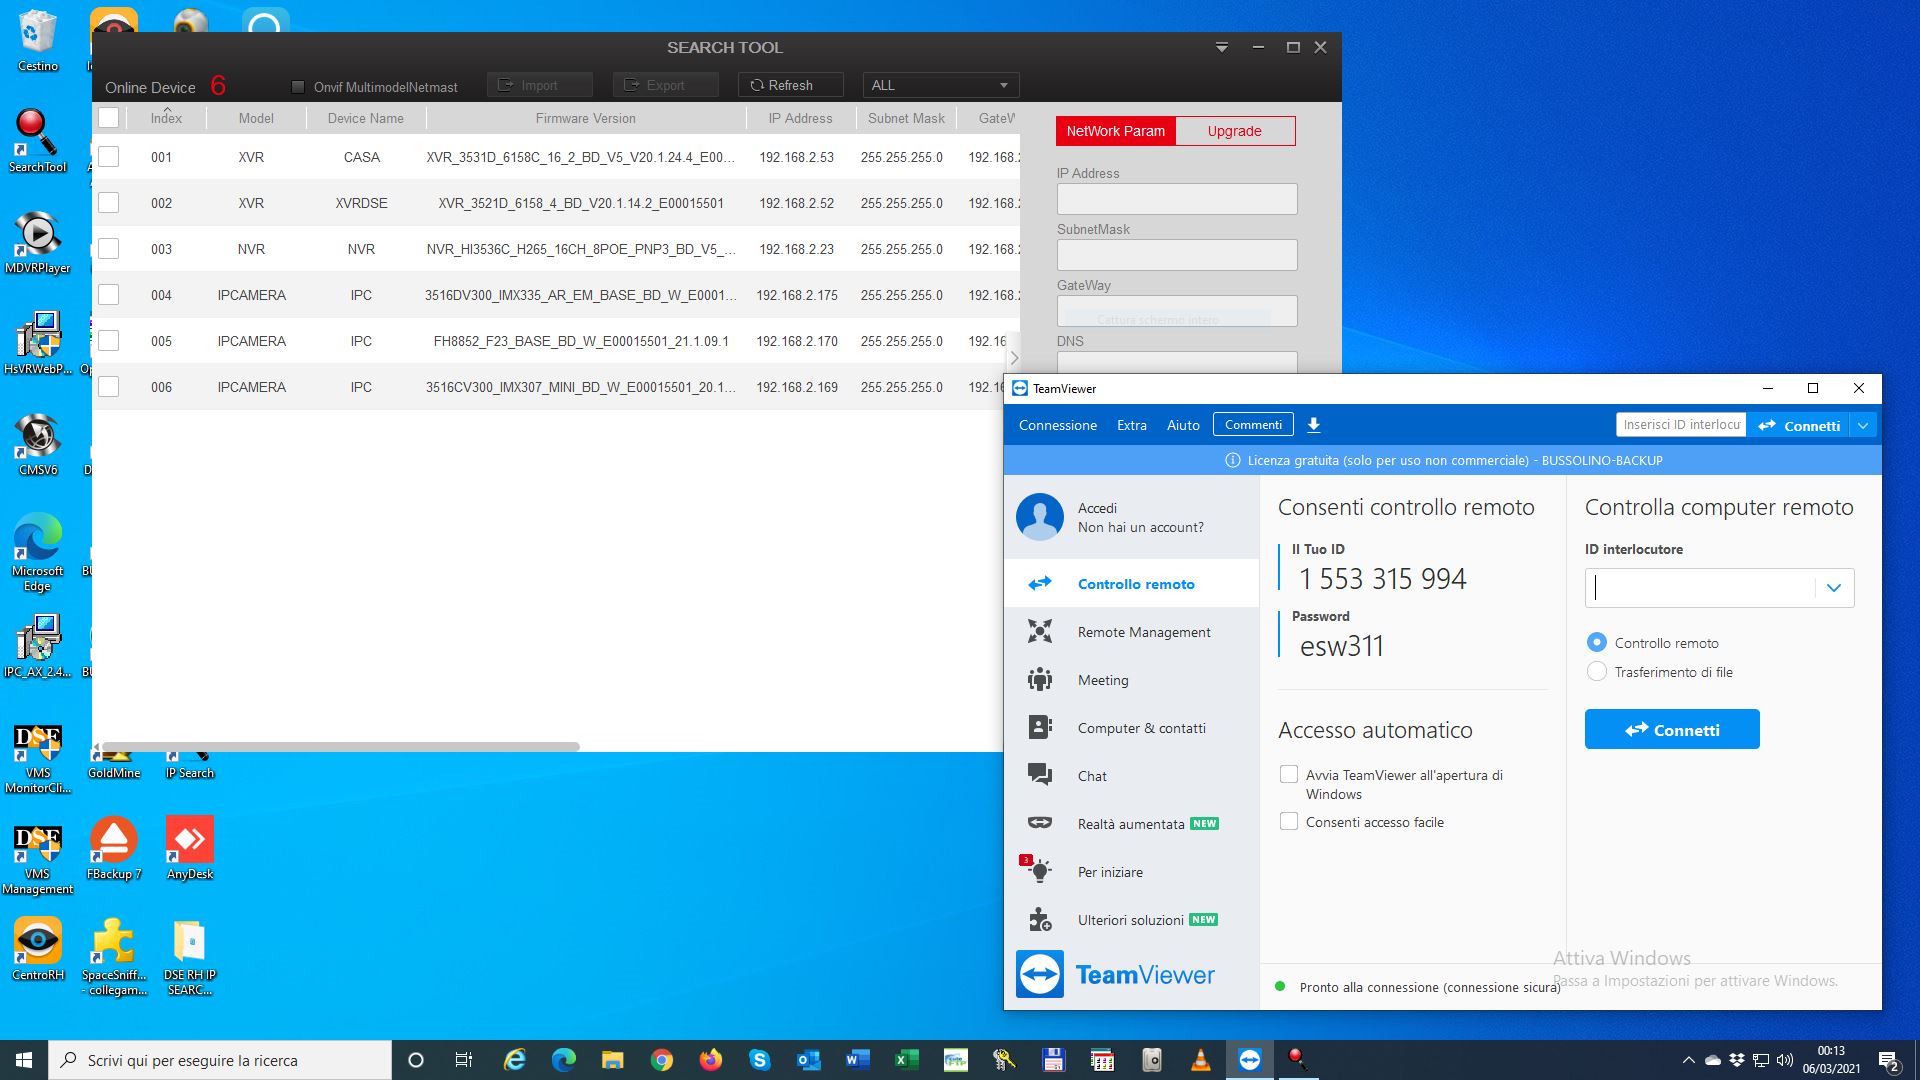This screenshot has width=1920, height=1080.
Task: Select checkbox for device 001 CASA
Action: pyautogui.click(x=108, y=157)
